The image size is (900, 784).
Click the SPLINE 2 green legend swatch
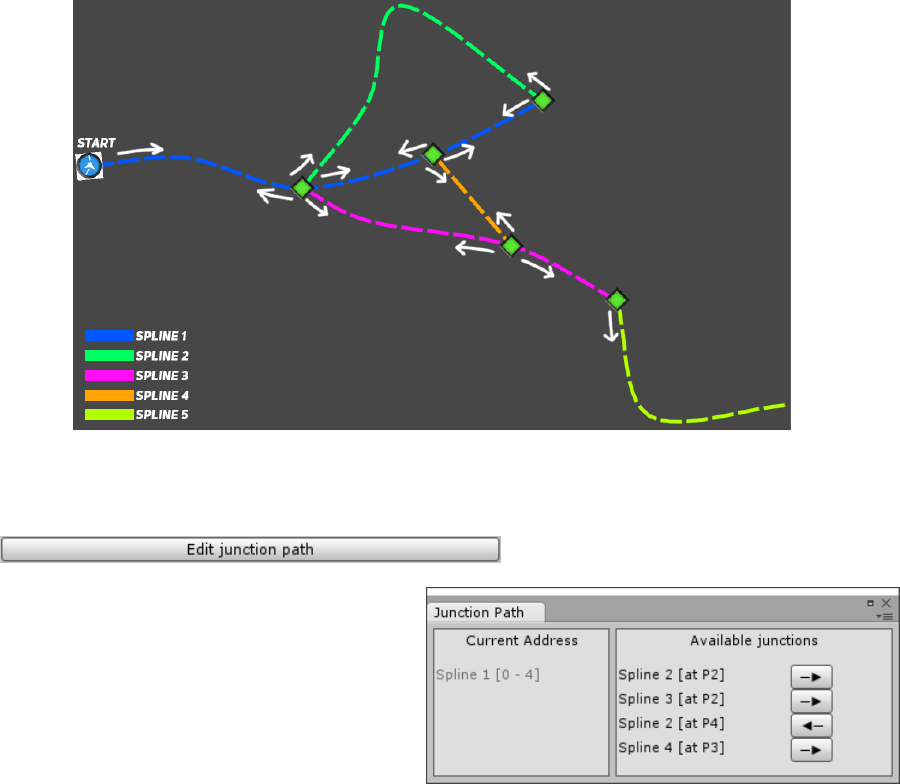tap(109, 355)
